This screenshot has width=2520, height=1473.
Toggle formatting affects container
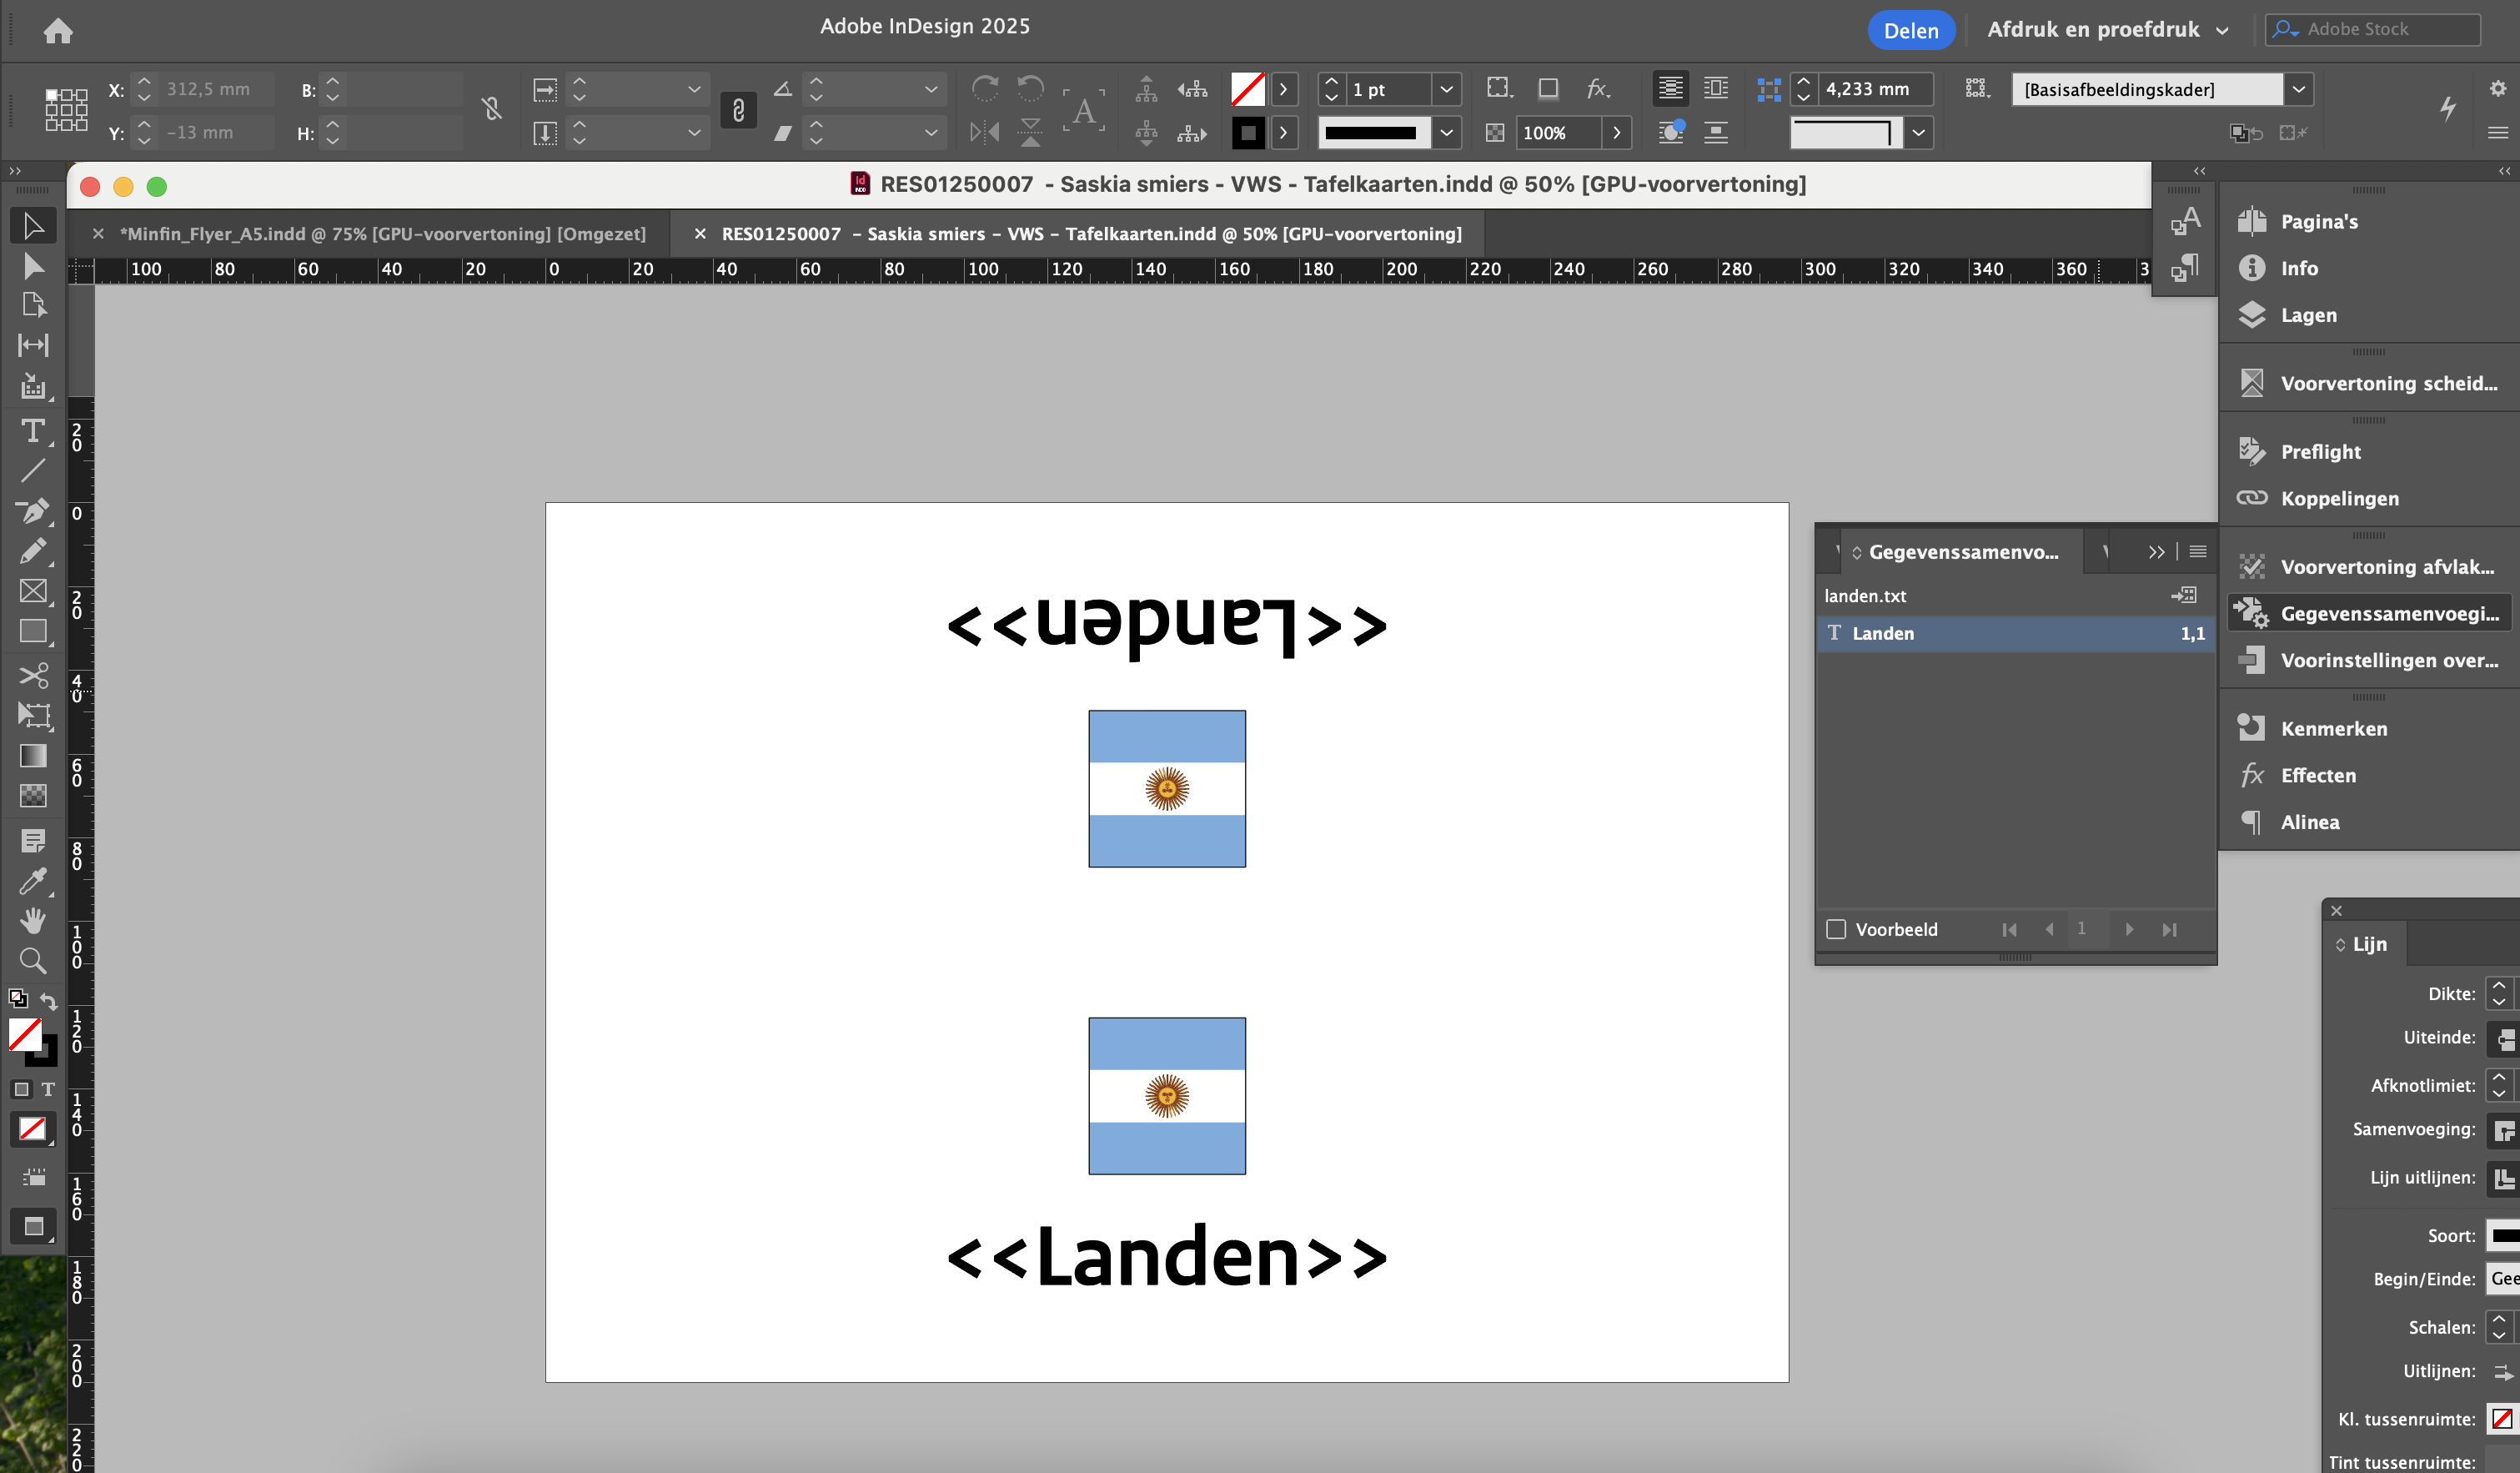pyautogui.click(x=22, y=1089)
